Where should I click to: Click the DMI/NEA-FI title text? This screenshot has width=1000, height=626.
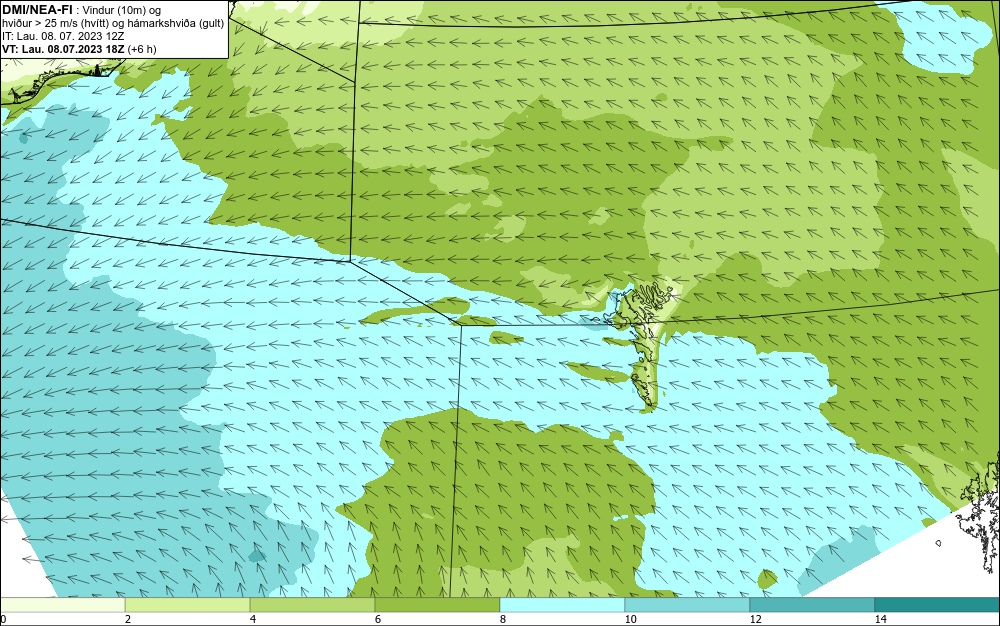[37, 10]
